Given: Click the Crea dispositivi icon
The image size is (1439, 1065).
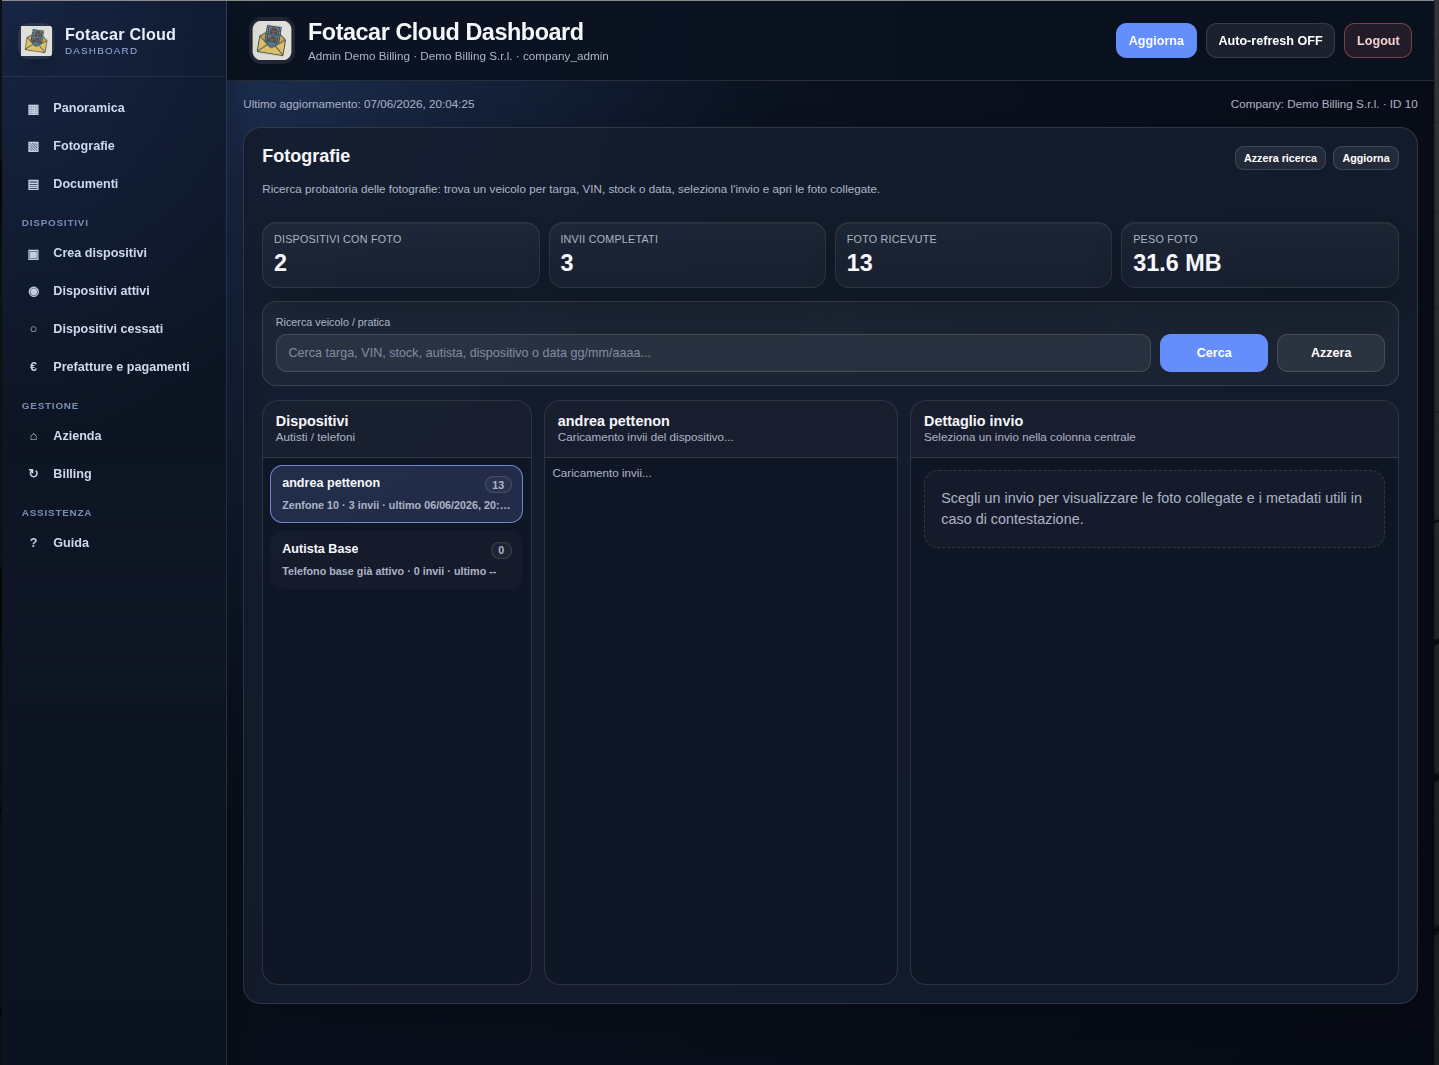Looking at the screenshot, I should pos(33,253).
